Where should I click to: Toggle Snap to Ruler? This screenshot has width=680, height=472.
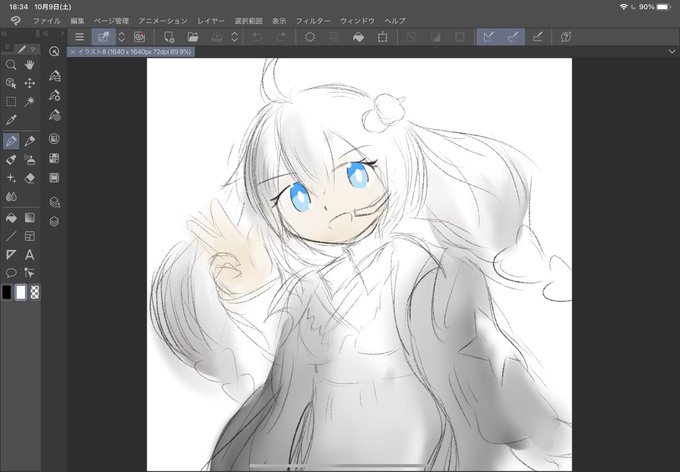pyautogui.click(x=489, y=37)
